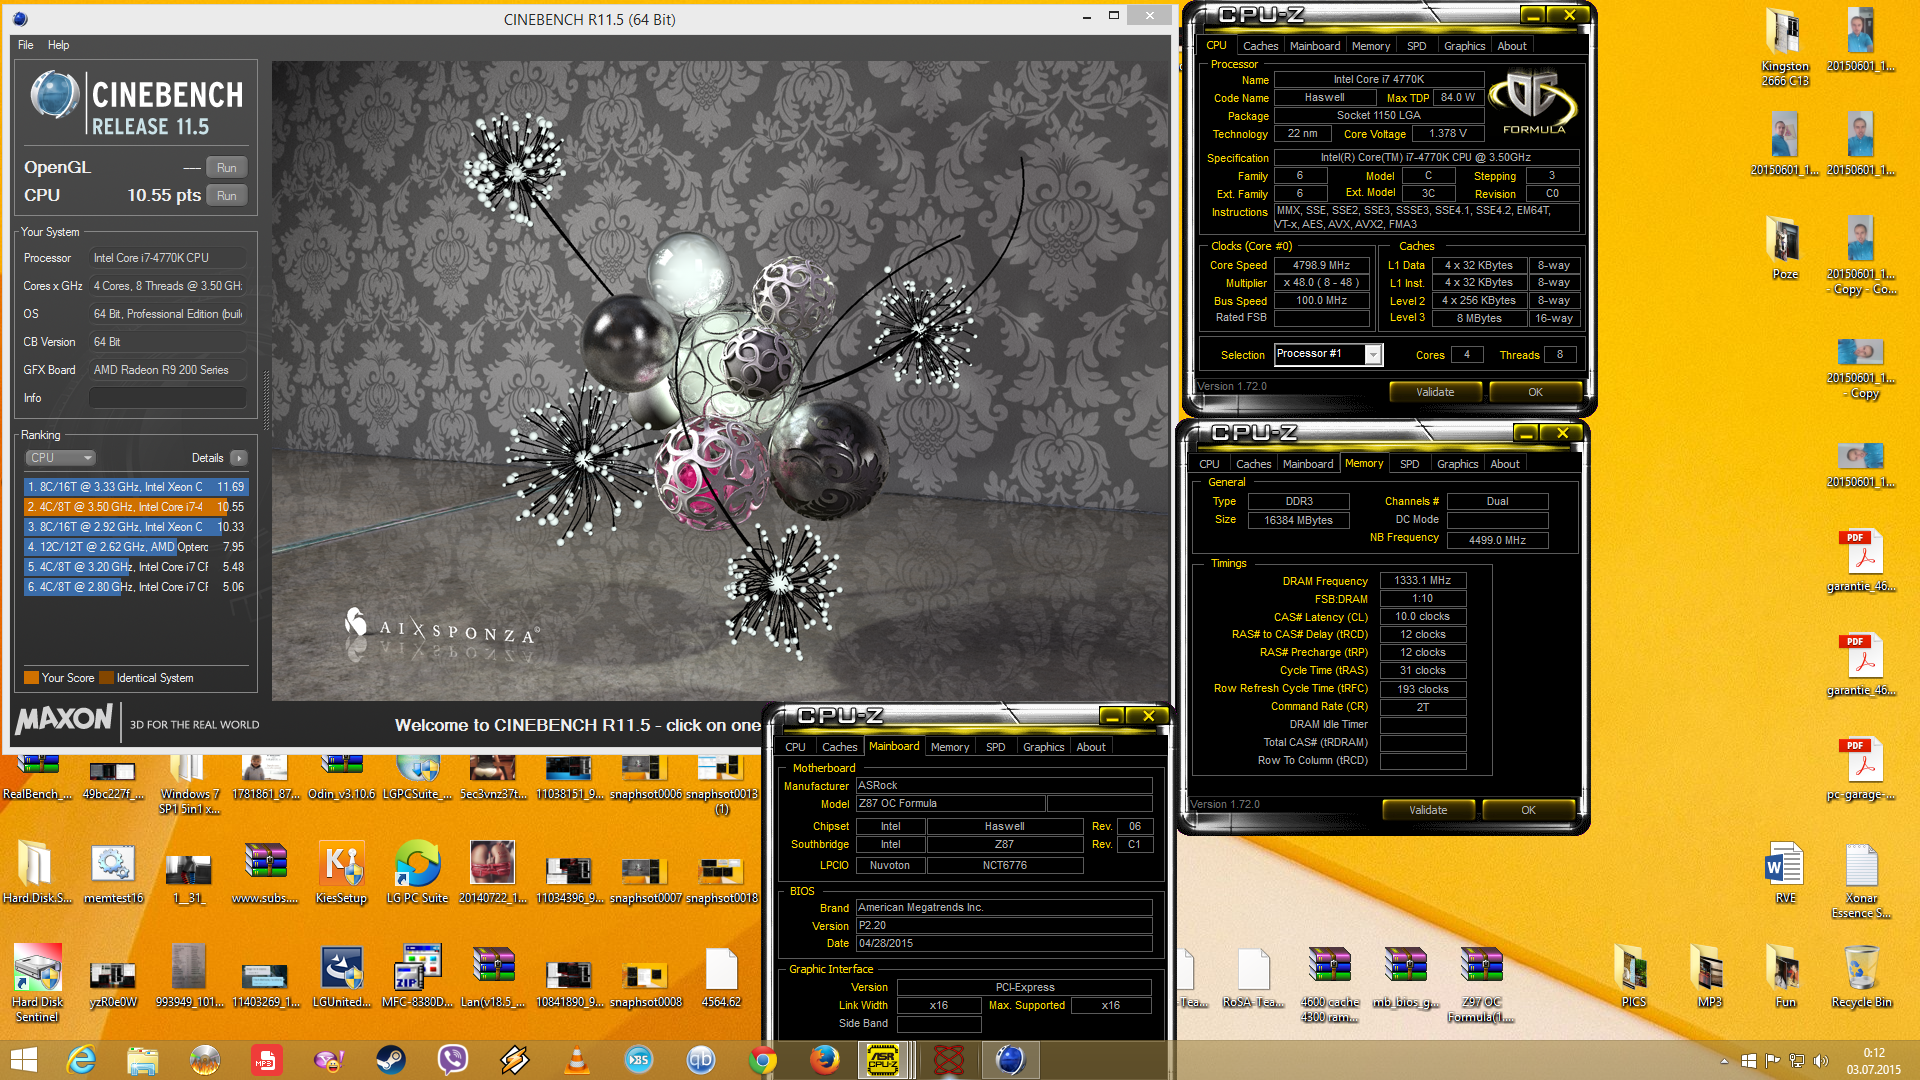
Task: Open the 4564.62 file on desktop
Action: 721,977
